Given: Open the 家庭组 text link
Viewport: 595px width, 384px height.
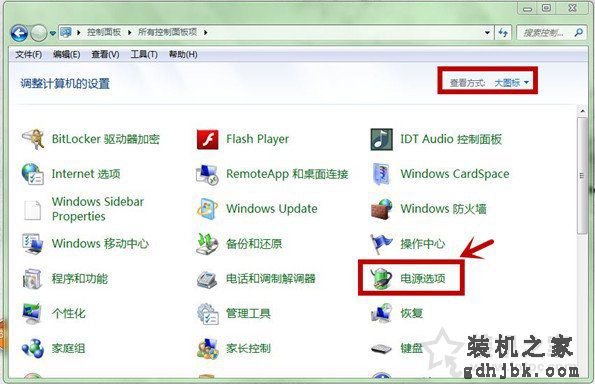Looking at the screenshot, I should 68,348.
